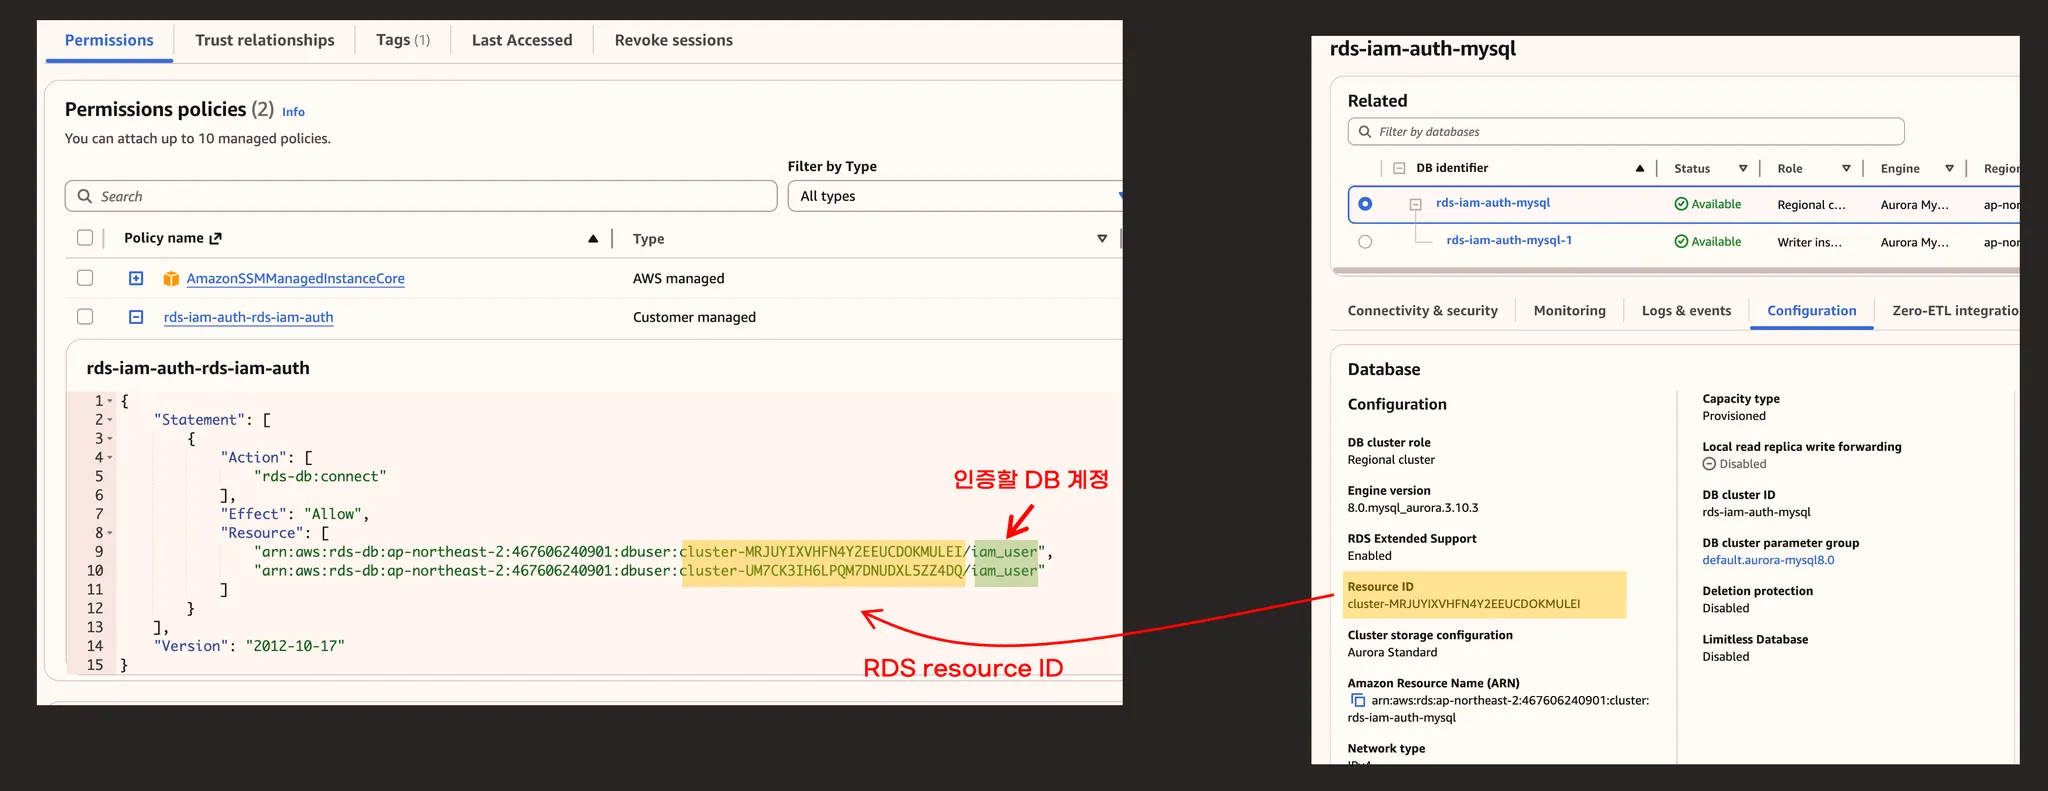This screenshot has height=791, width=2048.
Task: Open the rds-iam-auth-mysql-1 instance link
Action: pyautogui.click(x=1509, y=240)
